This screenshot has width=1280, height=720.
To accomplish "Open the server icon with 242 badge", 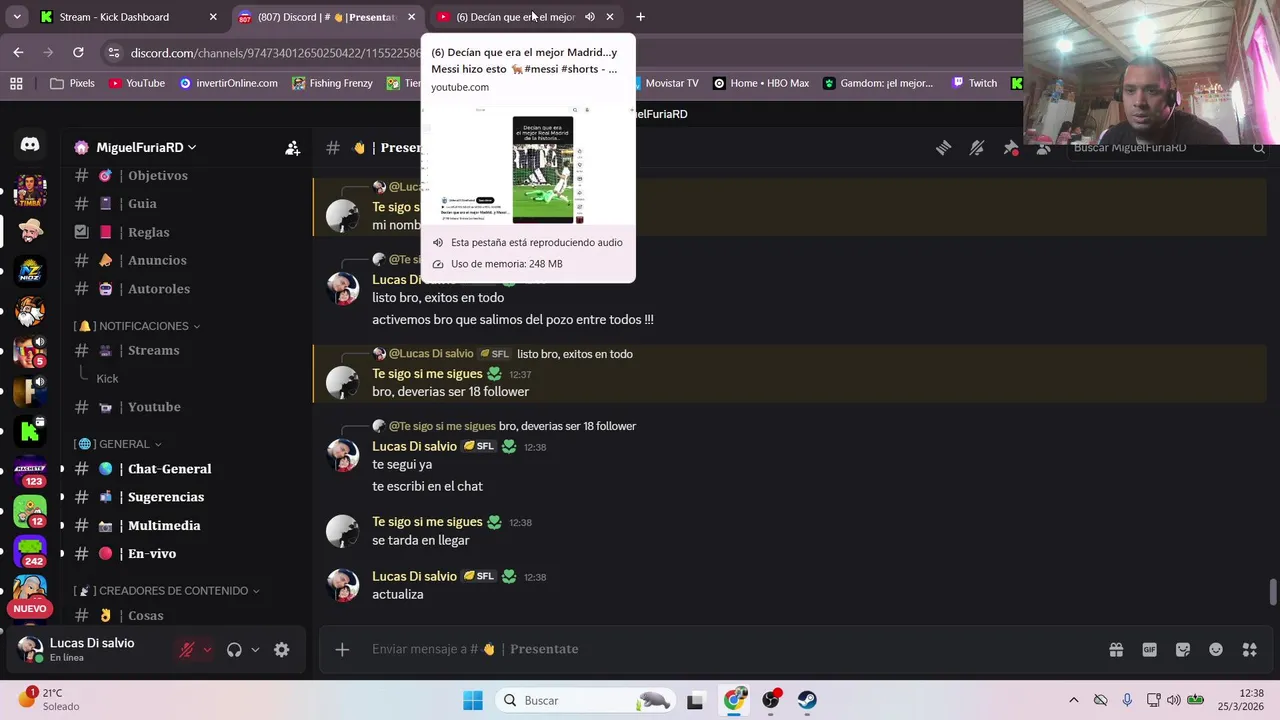I will point(30,551).
